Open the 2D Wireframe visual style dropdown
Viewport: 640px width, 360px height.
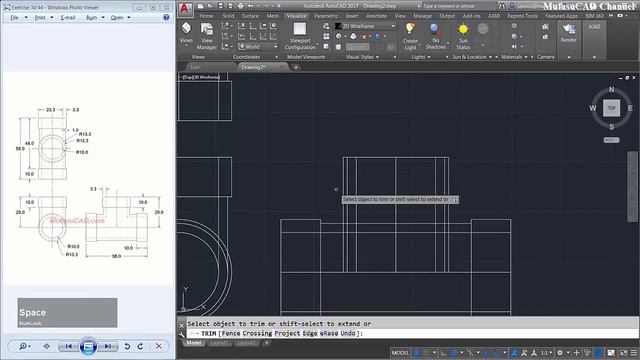[x=366, y=26]
